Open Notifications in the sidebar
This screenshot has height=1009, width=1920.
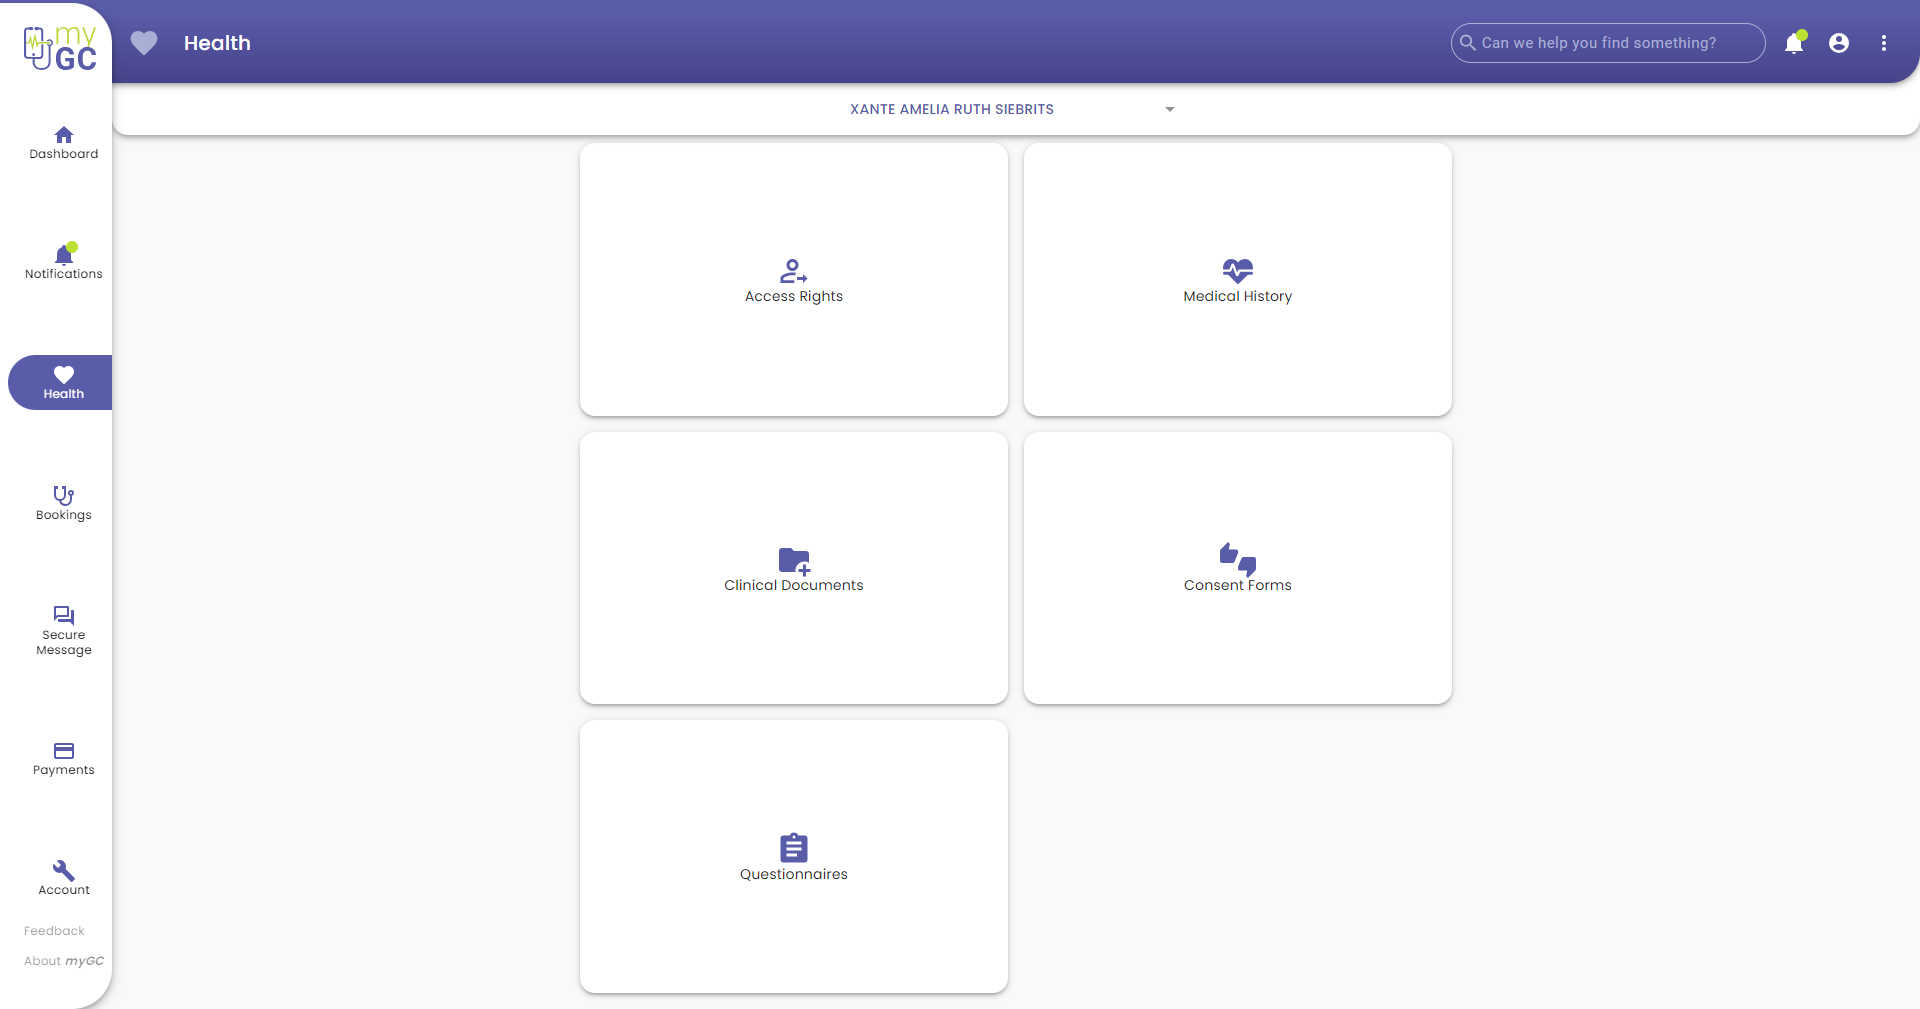click(x=63, y=262)
